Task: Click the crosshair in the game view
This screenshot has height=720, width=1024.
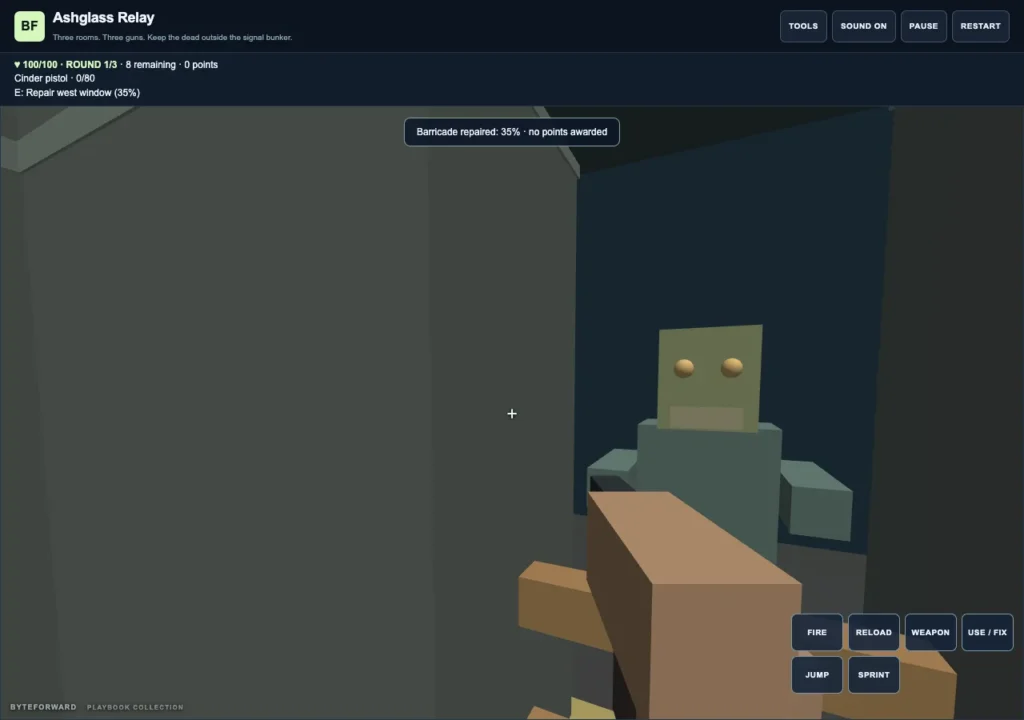Action: (512, 414)
